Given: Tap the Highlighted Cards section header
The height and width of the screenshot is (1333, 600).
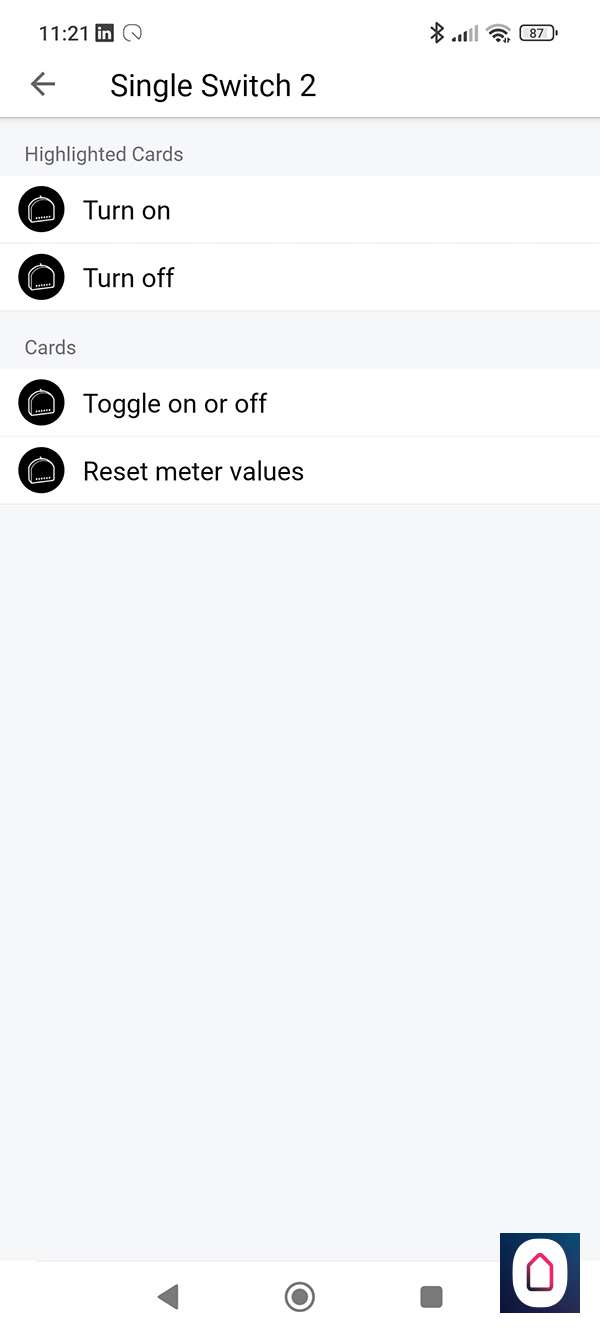Looking at the screenshot, I should [104, 154].
